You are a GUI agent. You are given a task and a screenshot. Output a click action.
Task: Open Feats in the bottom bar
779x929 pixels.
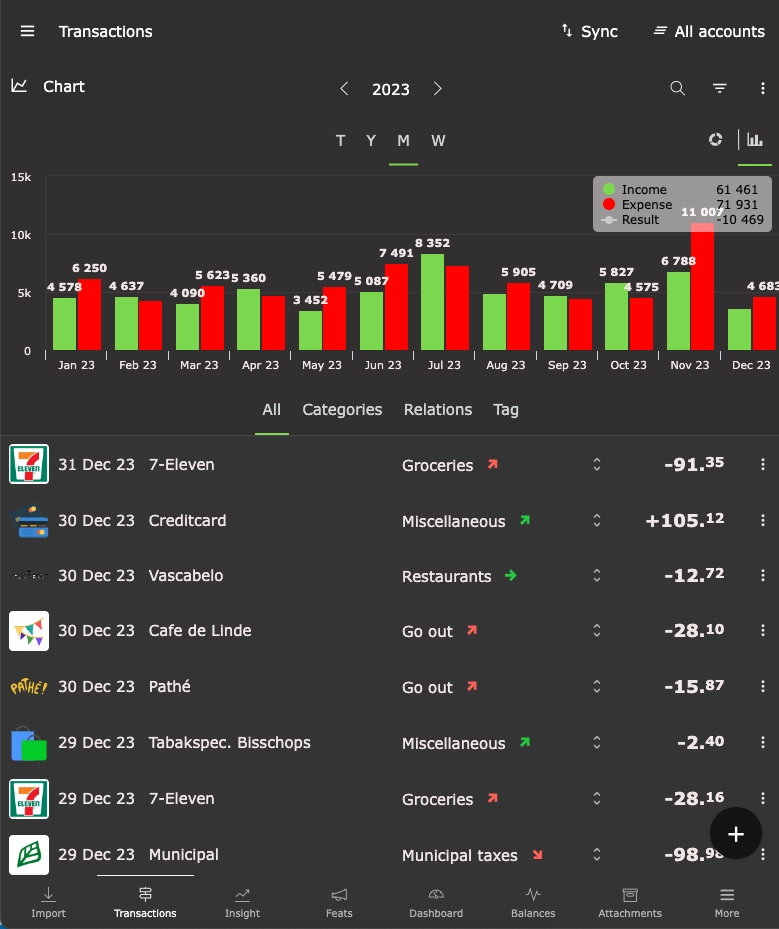[x=339, y=901]
